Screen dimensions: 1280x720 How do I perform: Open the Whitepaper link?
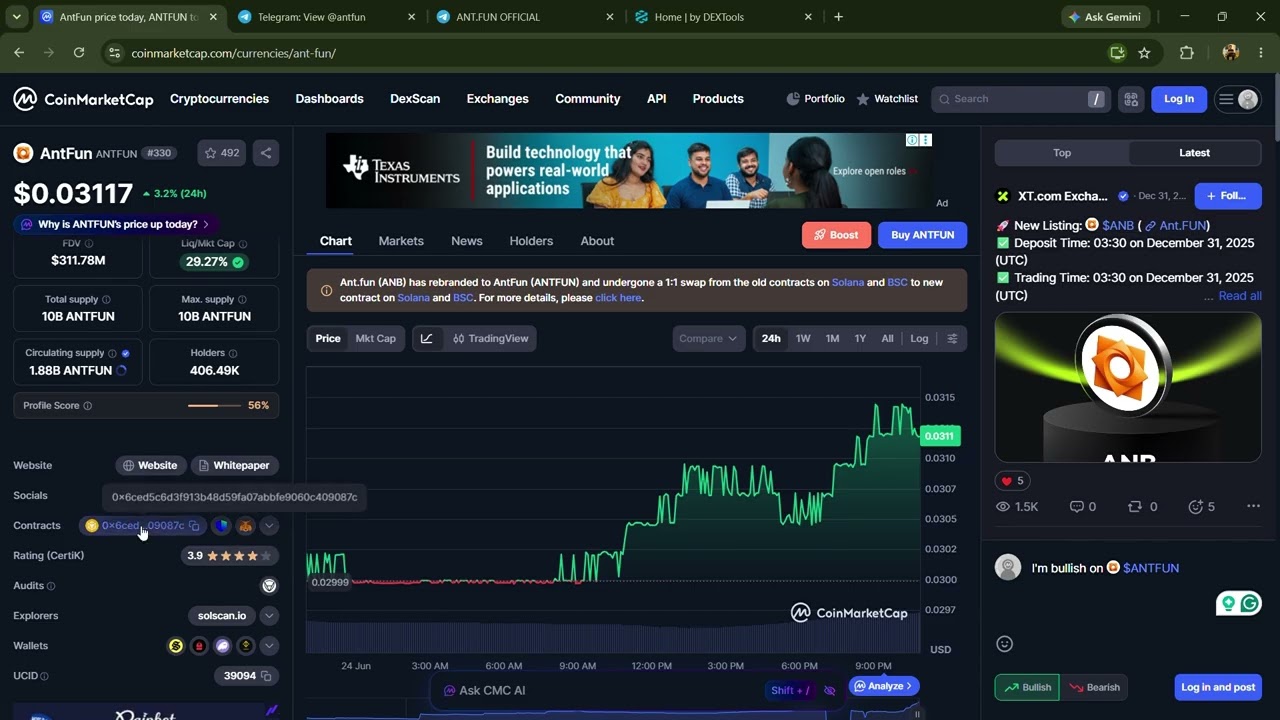234,466
